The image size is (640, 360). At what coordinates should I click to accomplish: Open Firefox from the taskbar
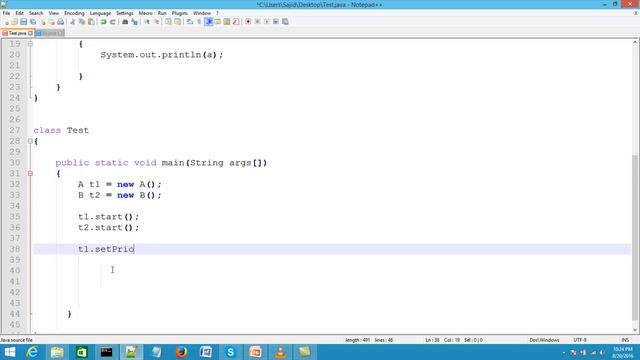(181, 352)
